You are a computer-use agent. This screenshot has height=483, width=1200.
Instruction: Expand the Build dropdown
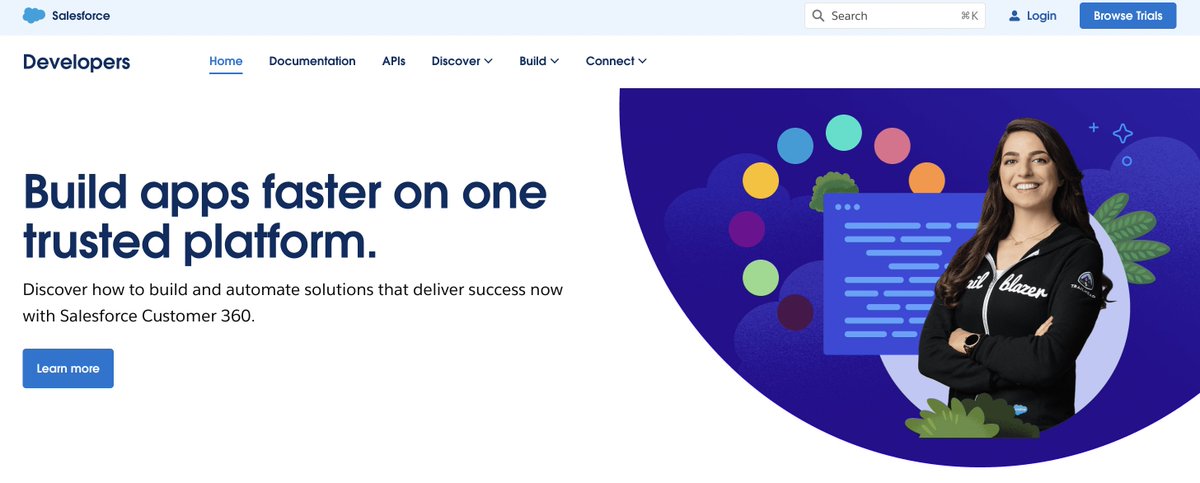tap(539, 61)
